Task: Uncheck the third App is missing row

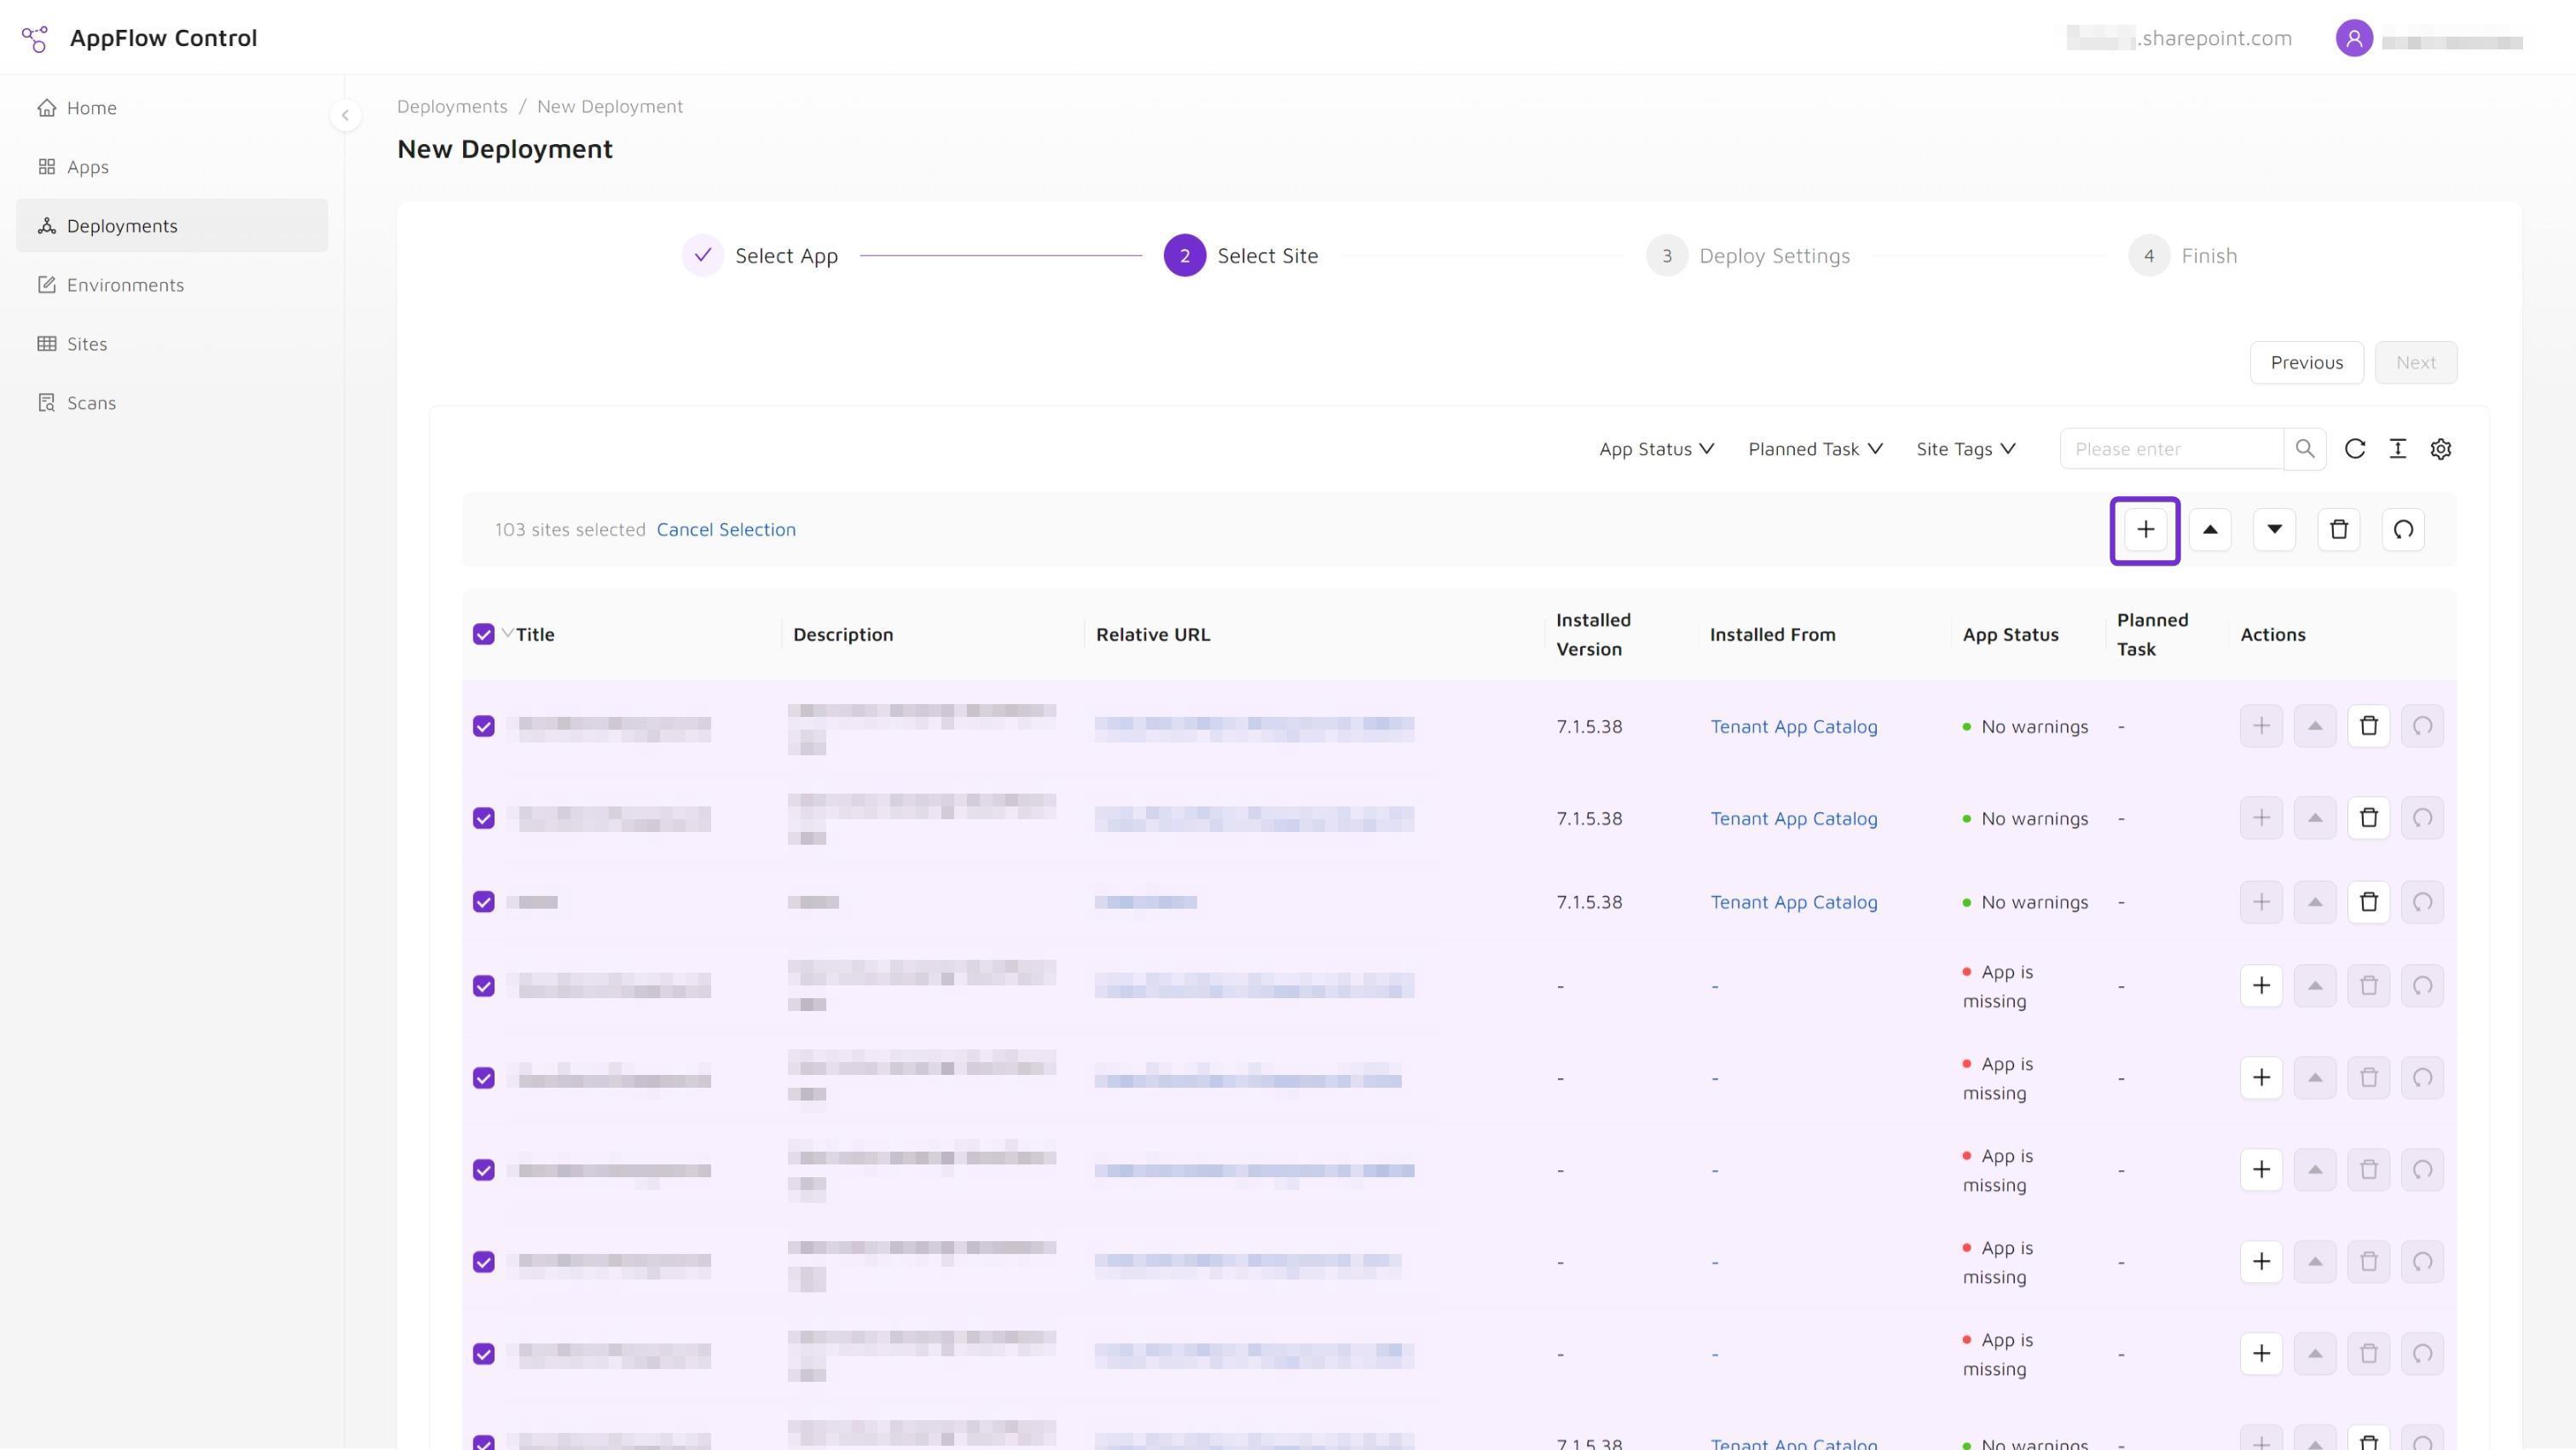Action: (x=483, y=1170)
